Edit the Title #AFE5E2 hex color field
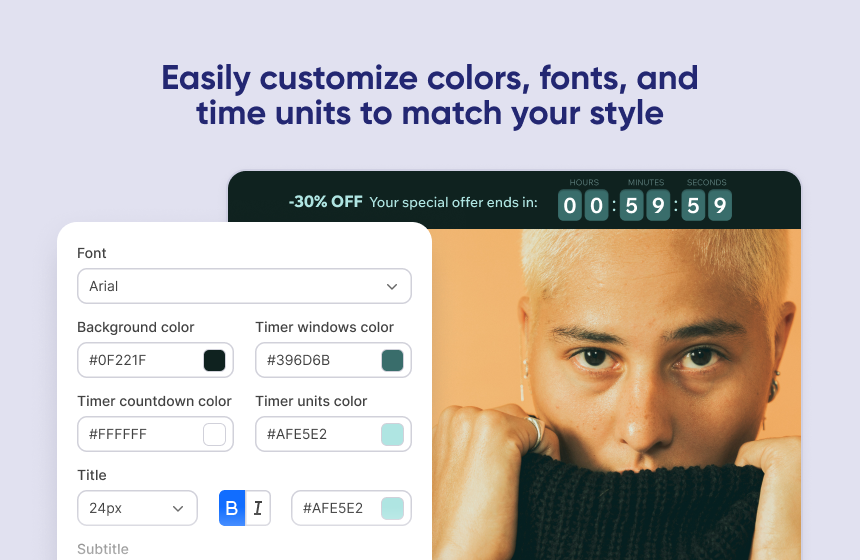 pyautogui.click(x=351, y=508)
